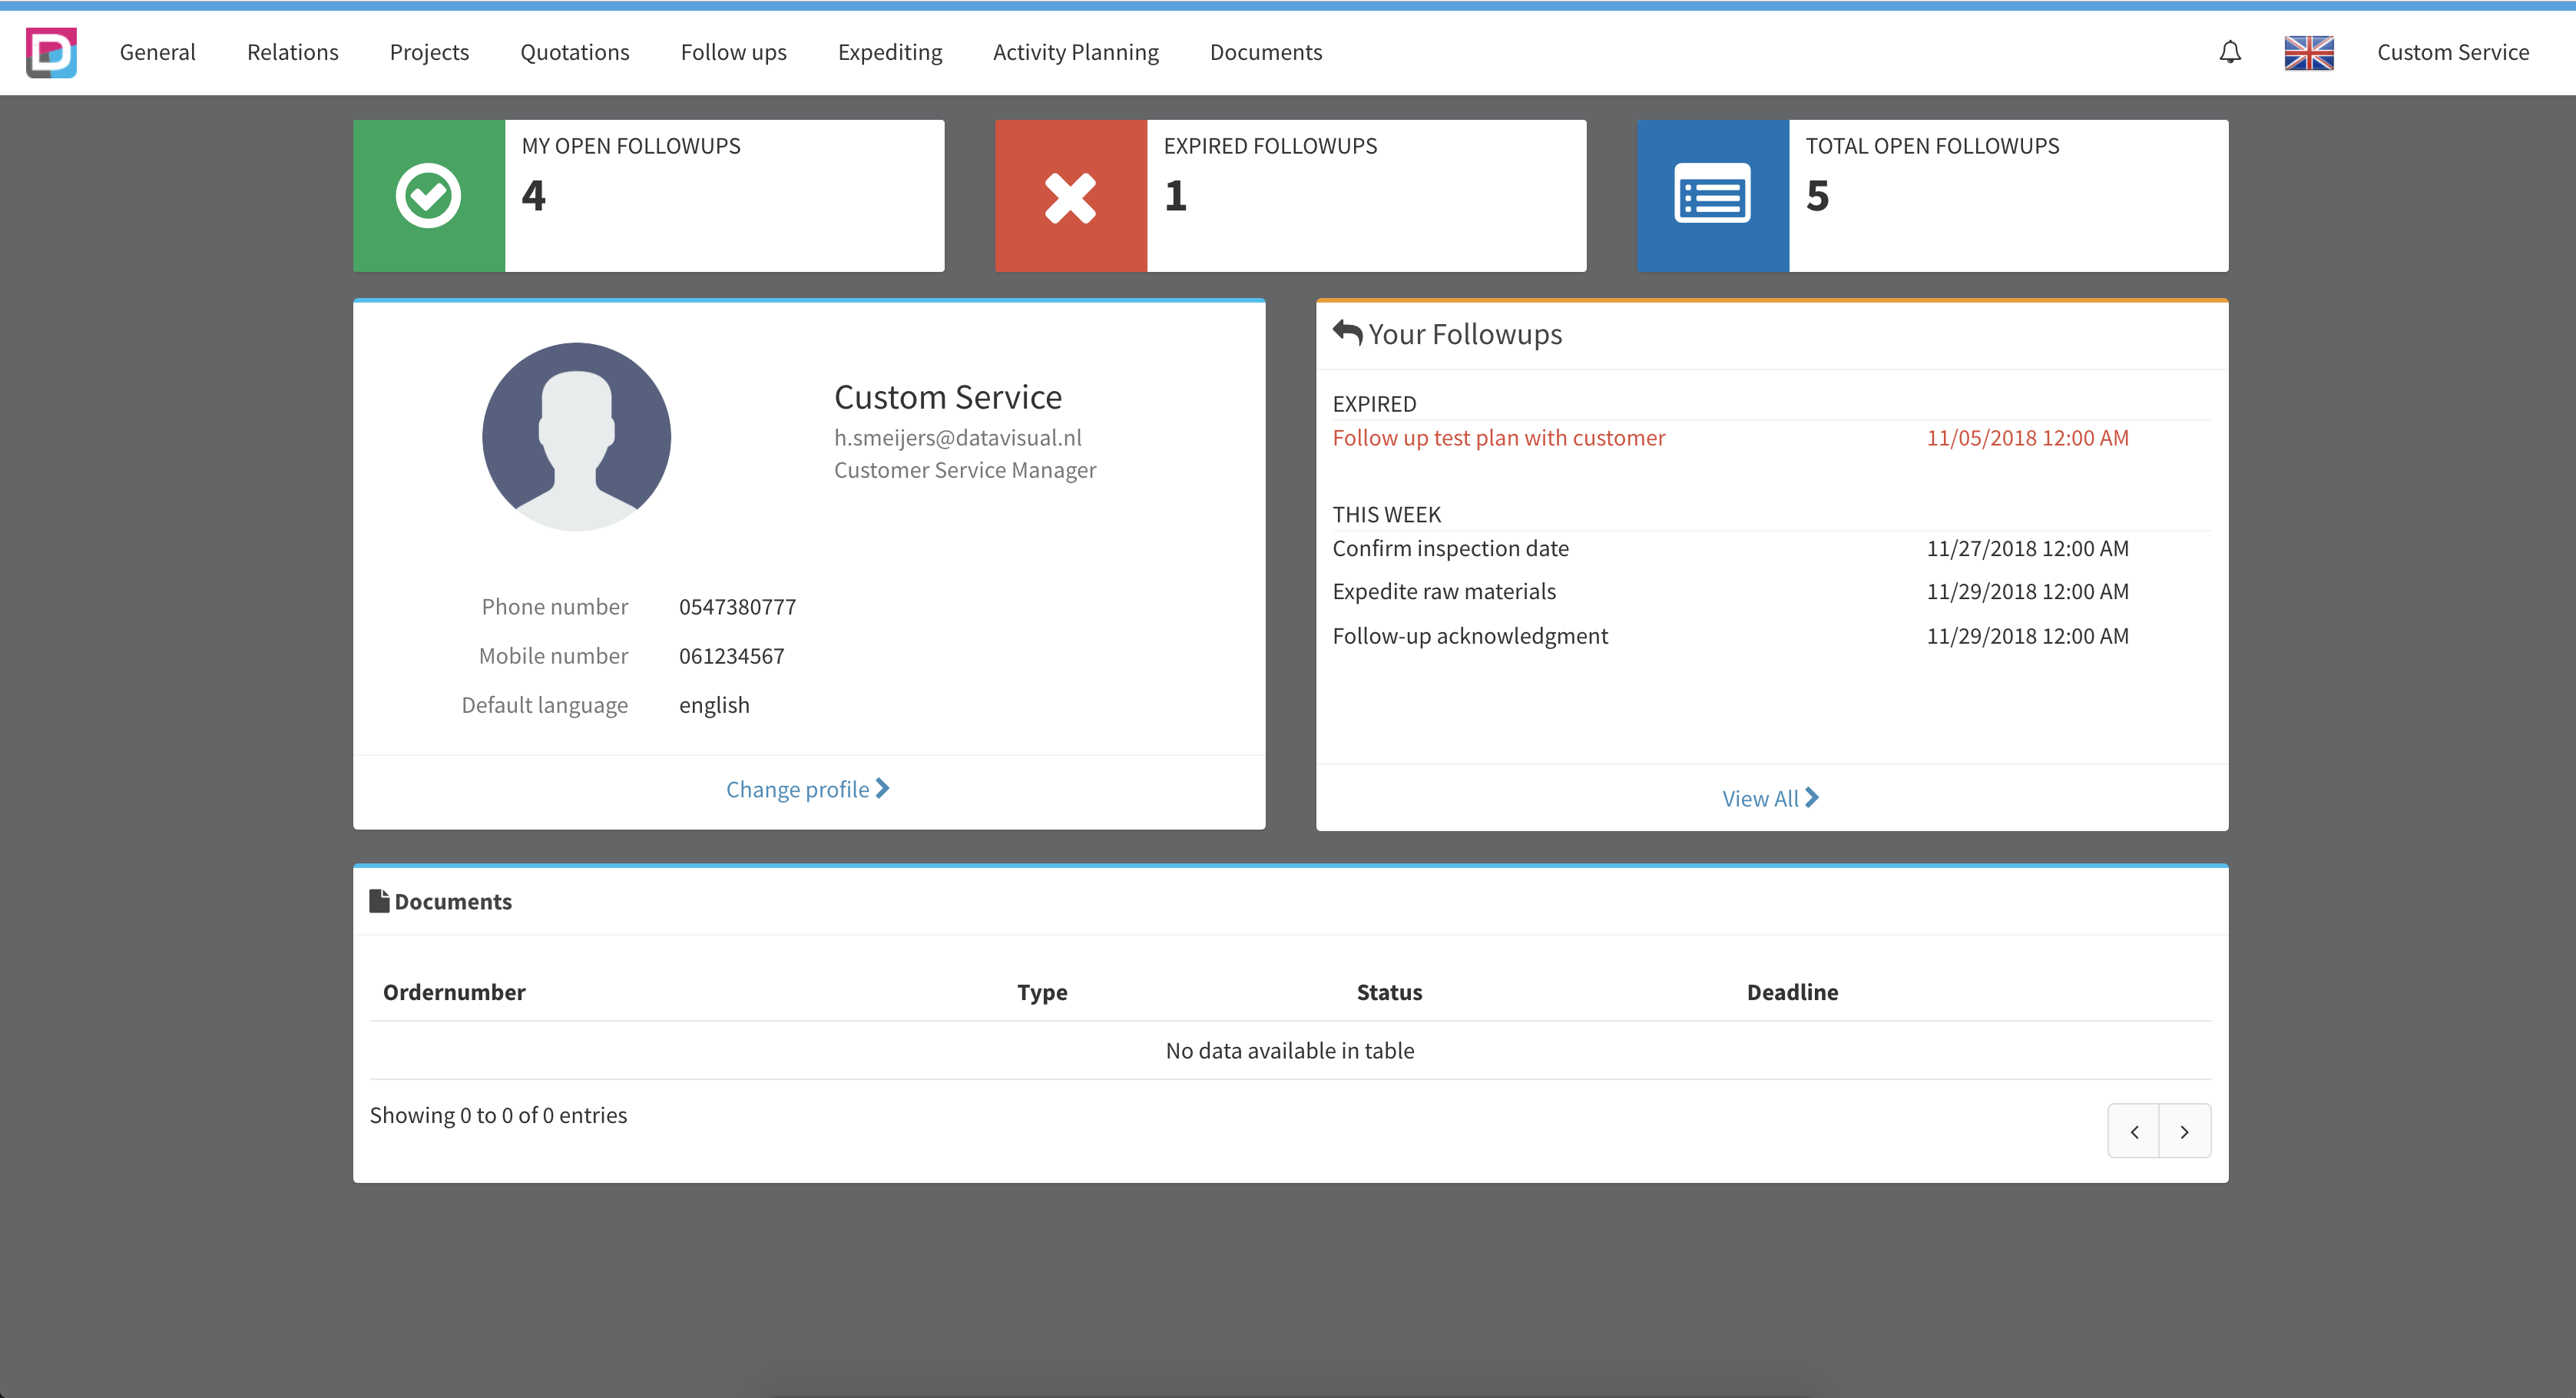
Task: Sort by Status column header
Action: pos(1389,992)
